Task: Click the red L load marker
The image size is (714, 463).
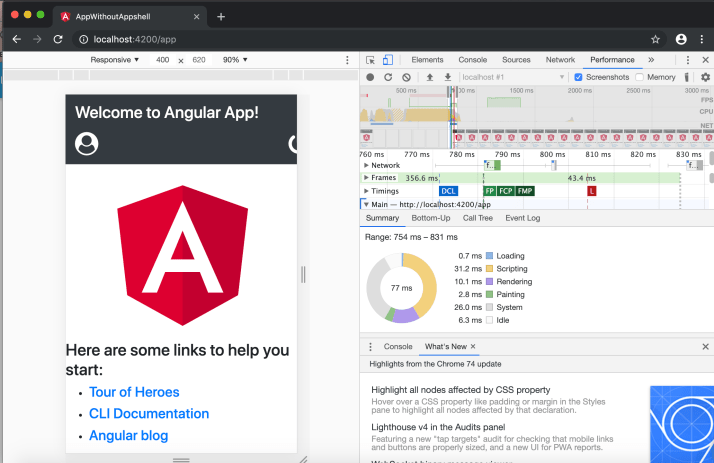Action: pyautogui.click(x=592, y=191)
